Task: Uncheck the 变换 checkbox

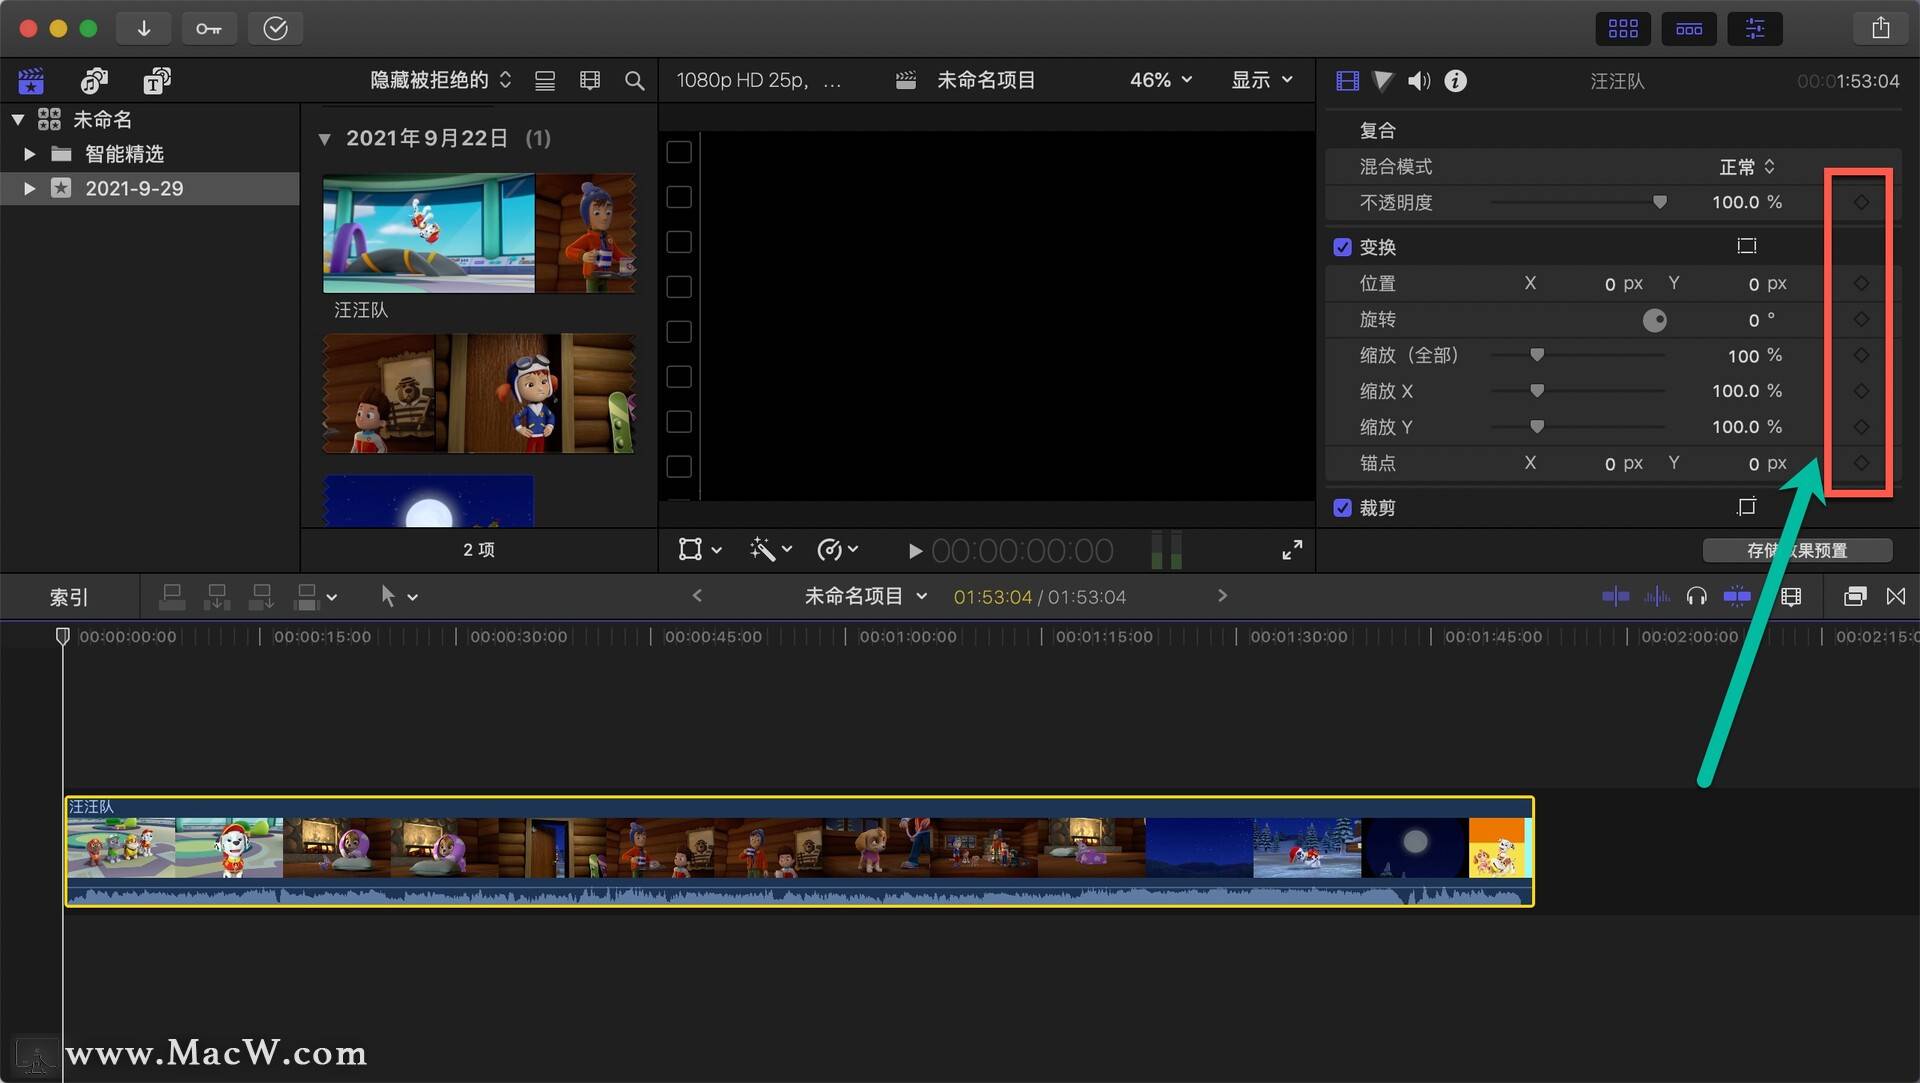Action: click(x=1342, y=247)
